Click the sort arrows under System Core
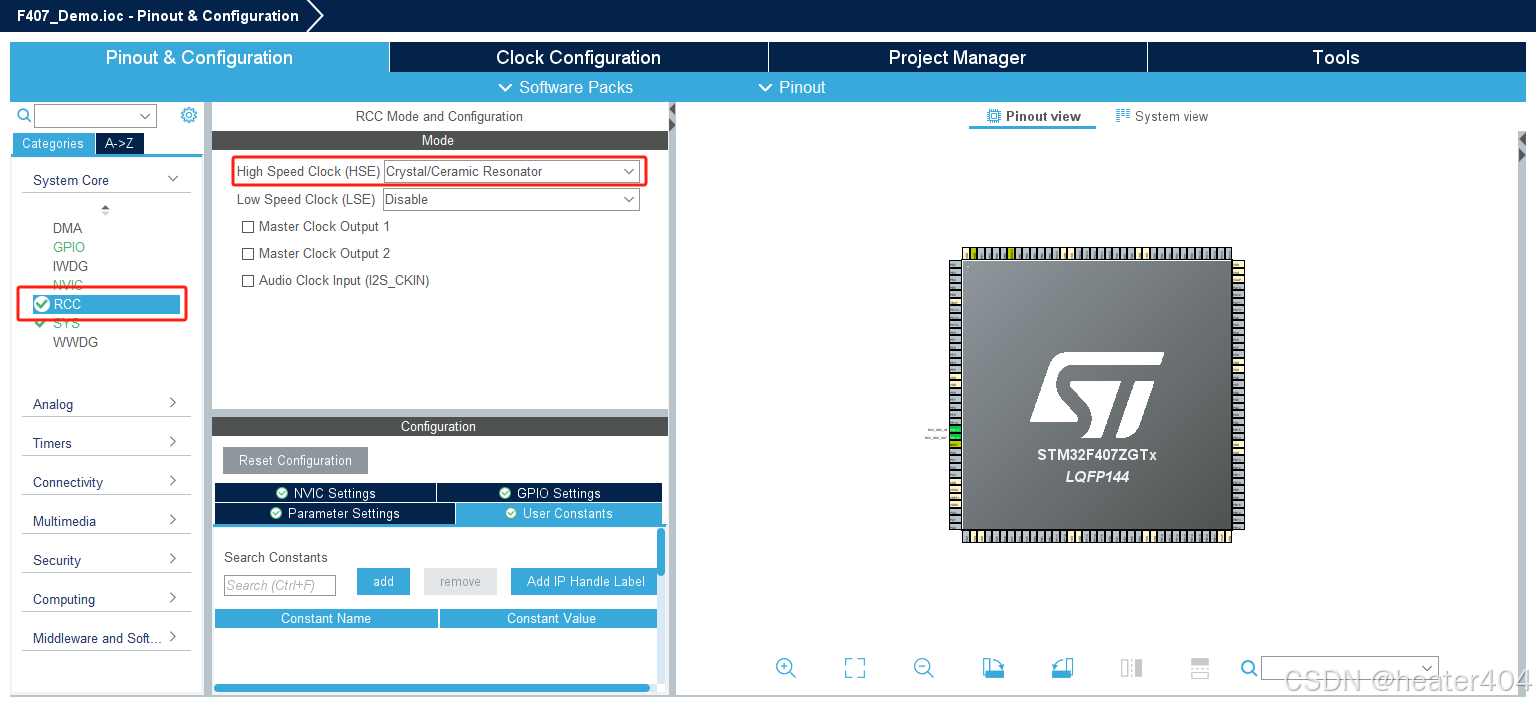 105,210
